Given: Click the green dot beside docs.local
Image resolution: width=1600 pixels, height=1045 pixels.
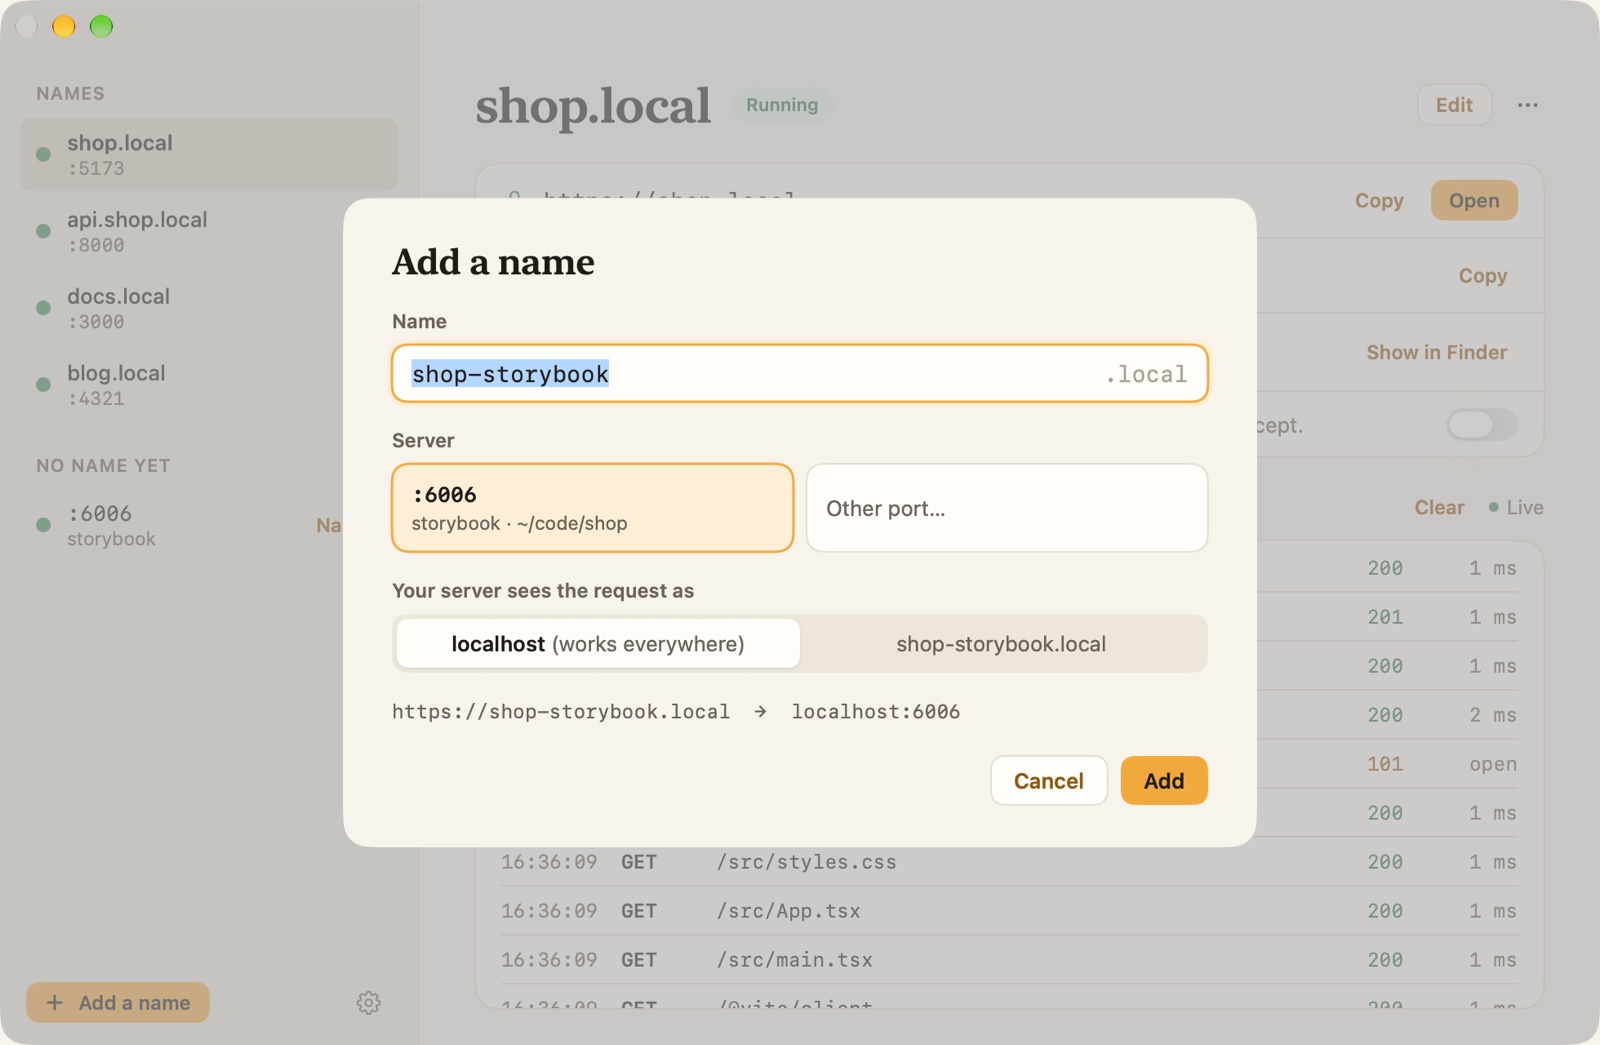Looking at the screenshot, I should pos(43,308).
